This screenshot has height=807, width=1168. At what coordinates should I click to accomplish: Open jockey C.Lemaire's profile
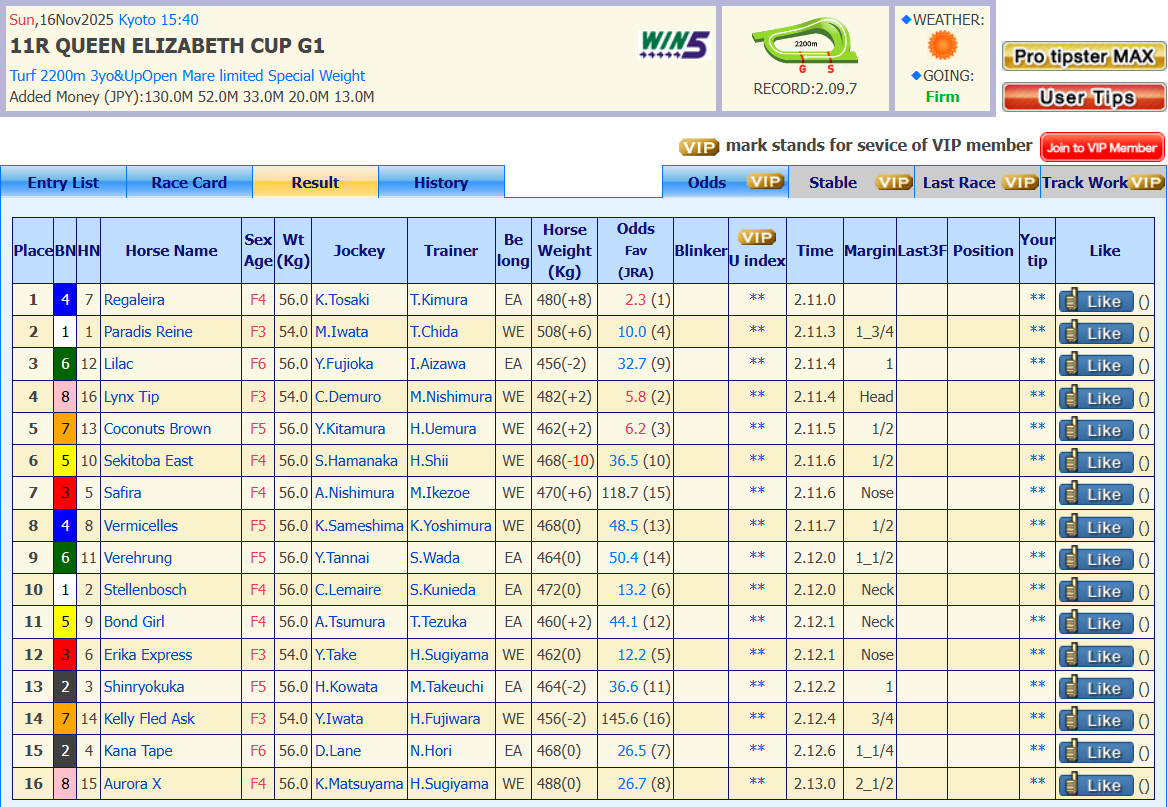click(x=348, y=589)
